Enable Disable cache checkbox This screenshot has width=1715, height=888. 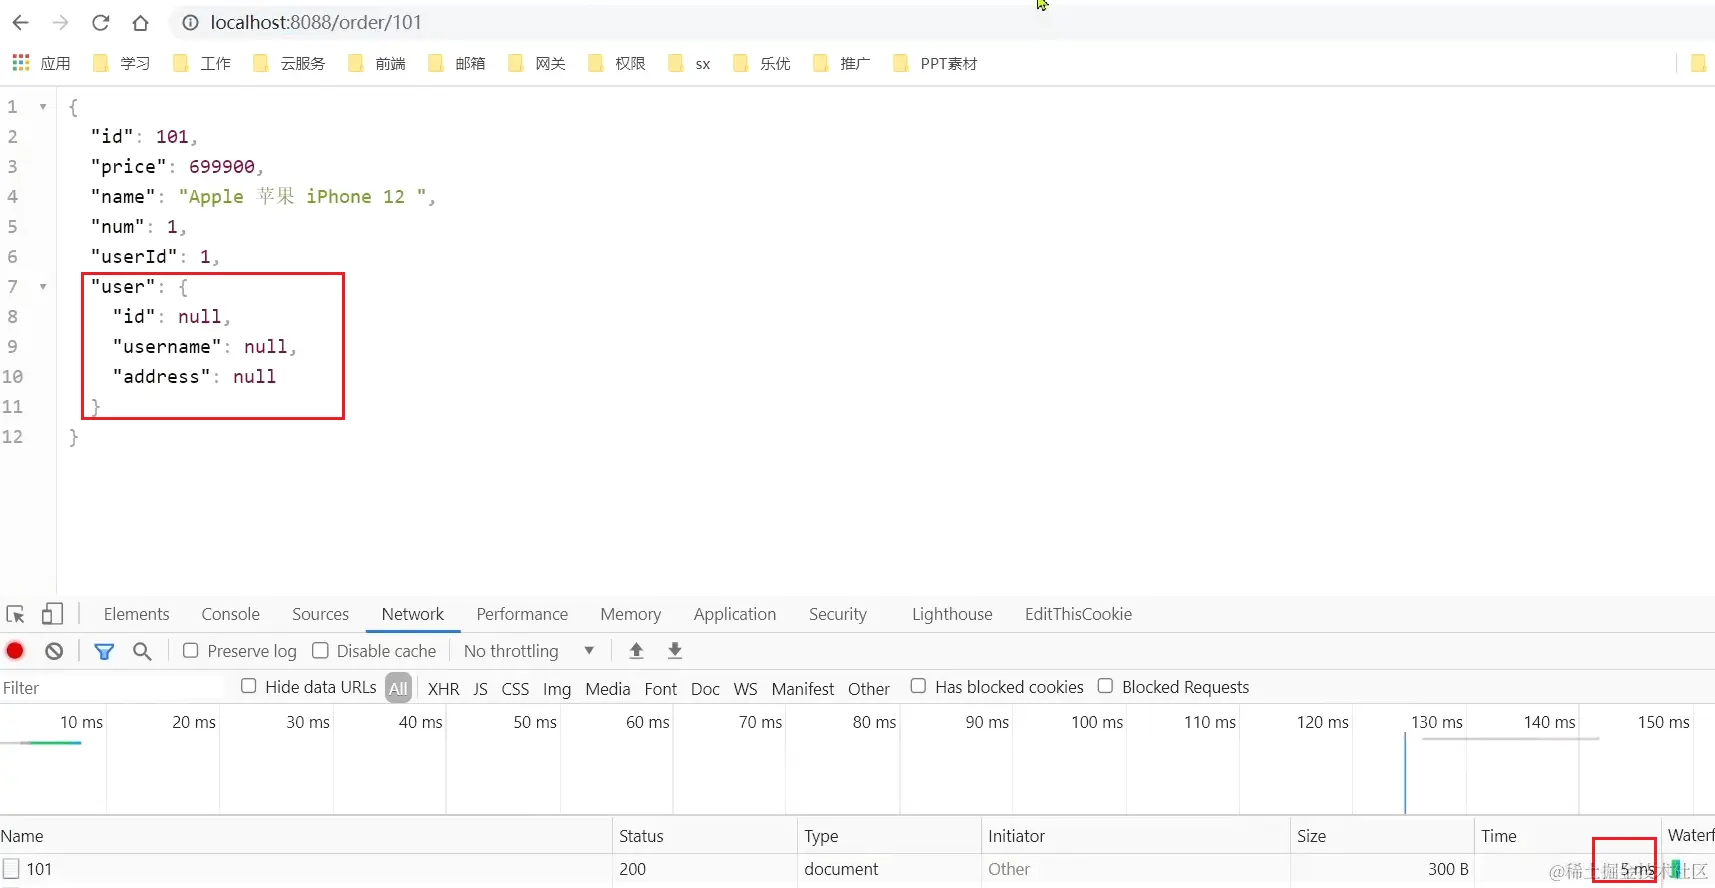click(320, 650)
